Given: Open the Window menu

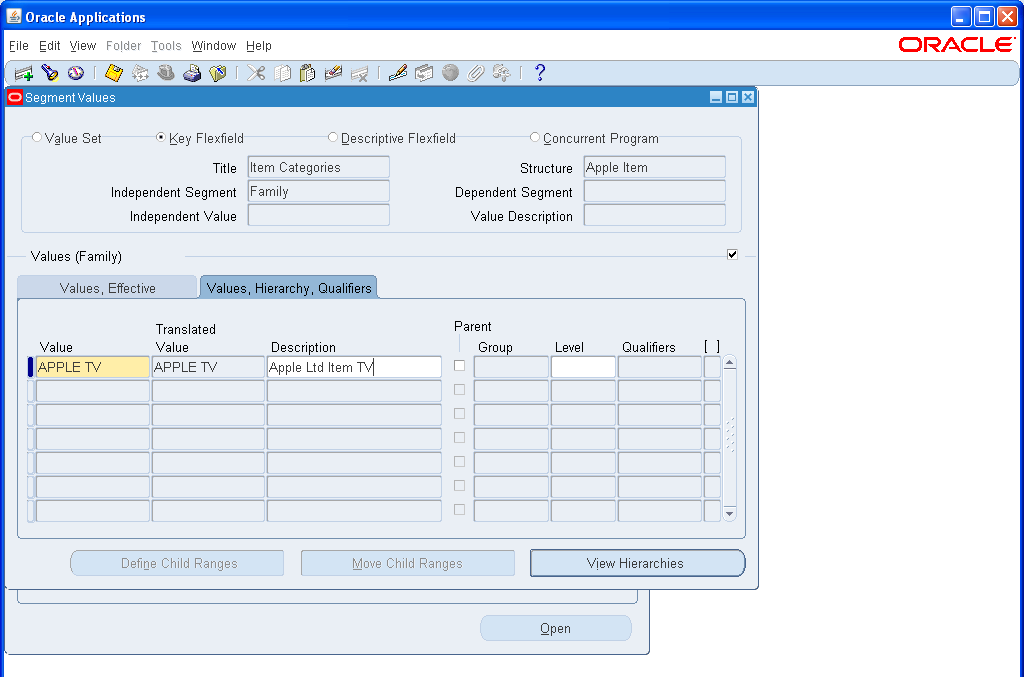Looking at the screenshot, I should click(x=213, y=46).
